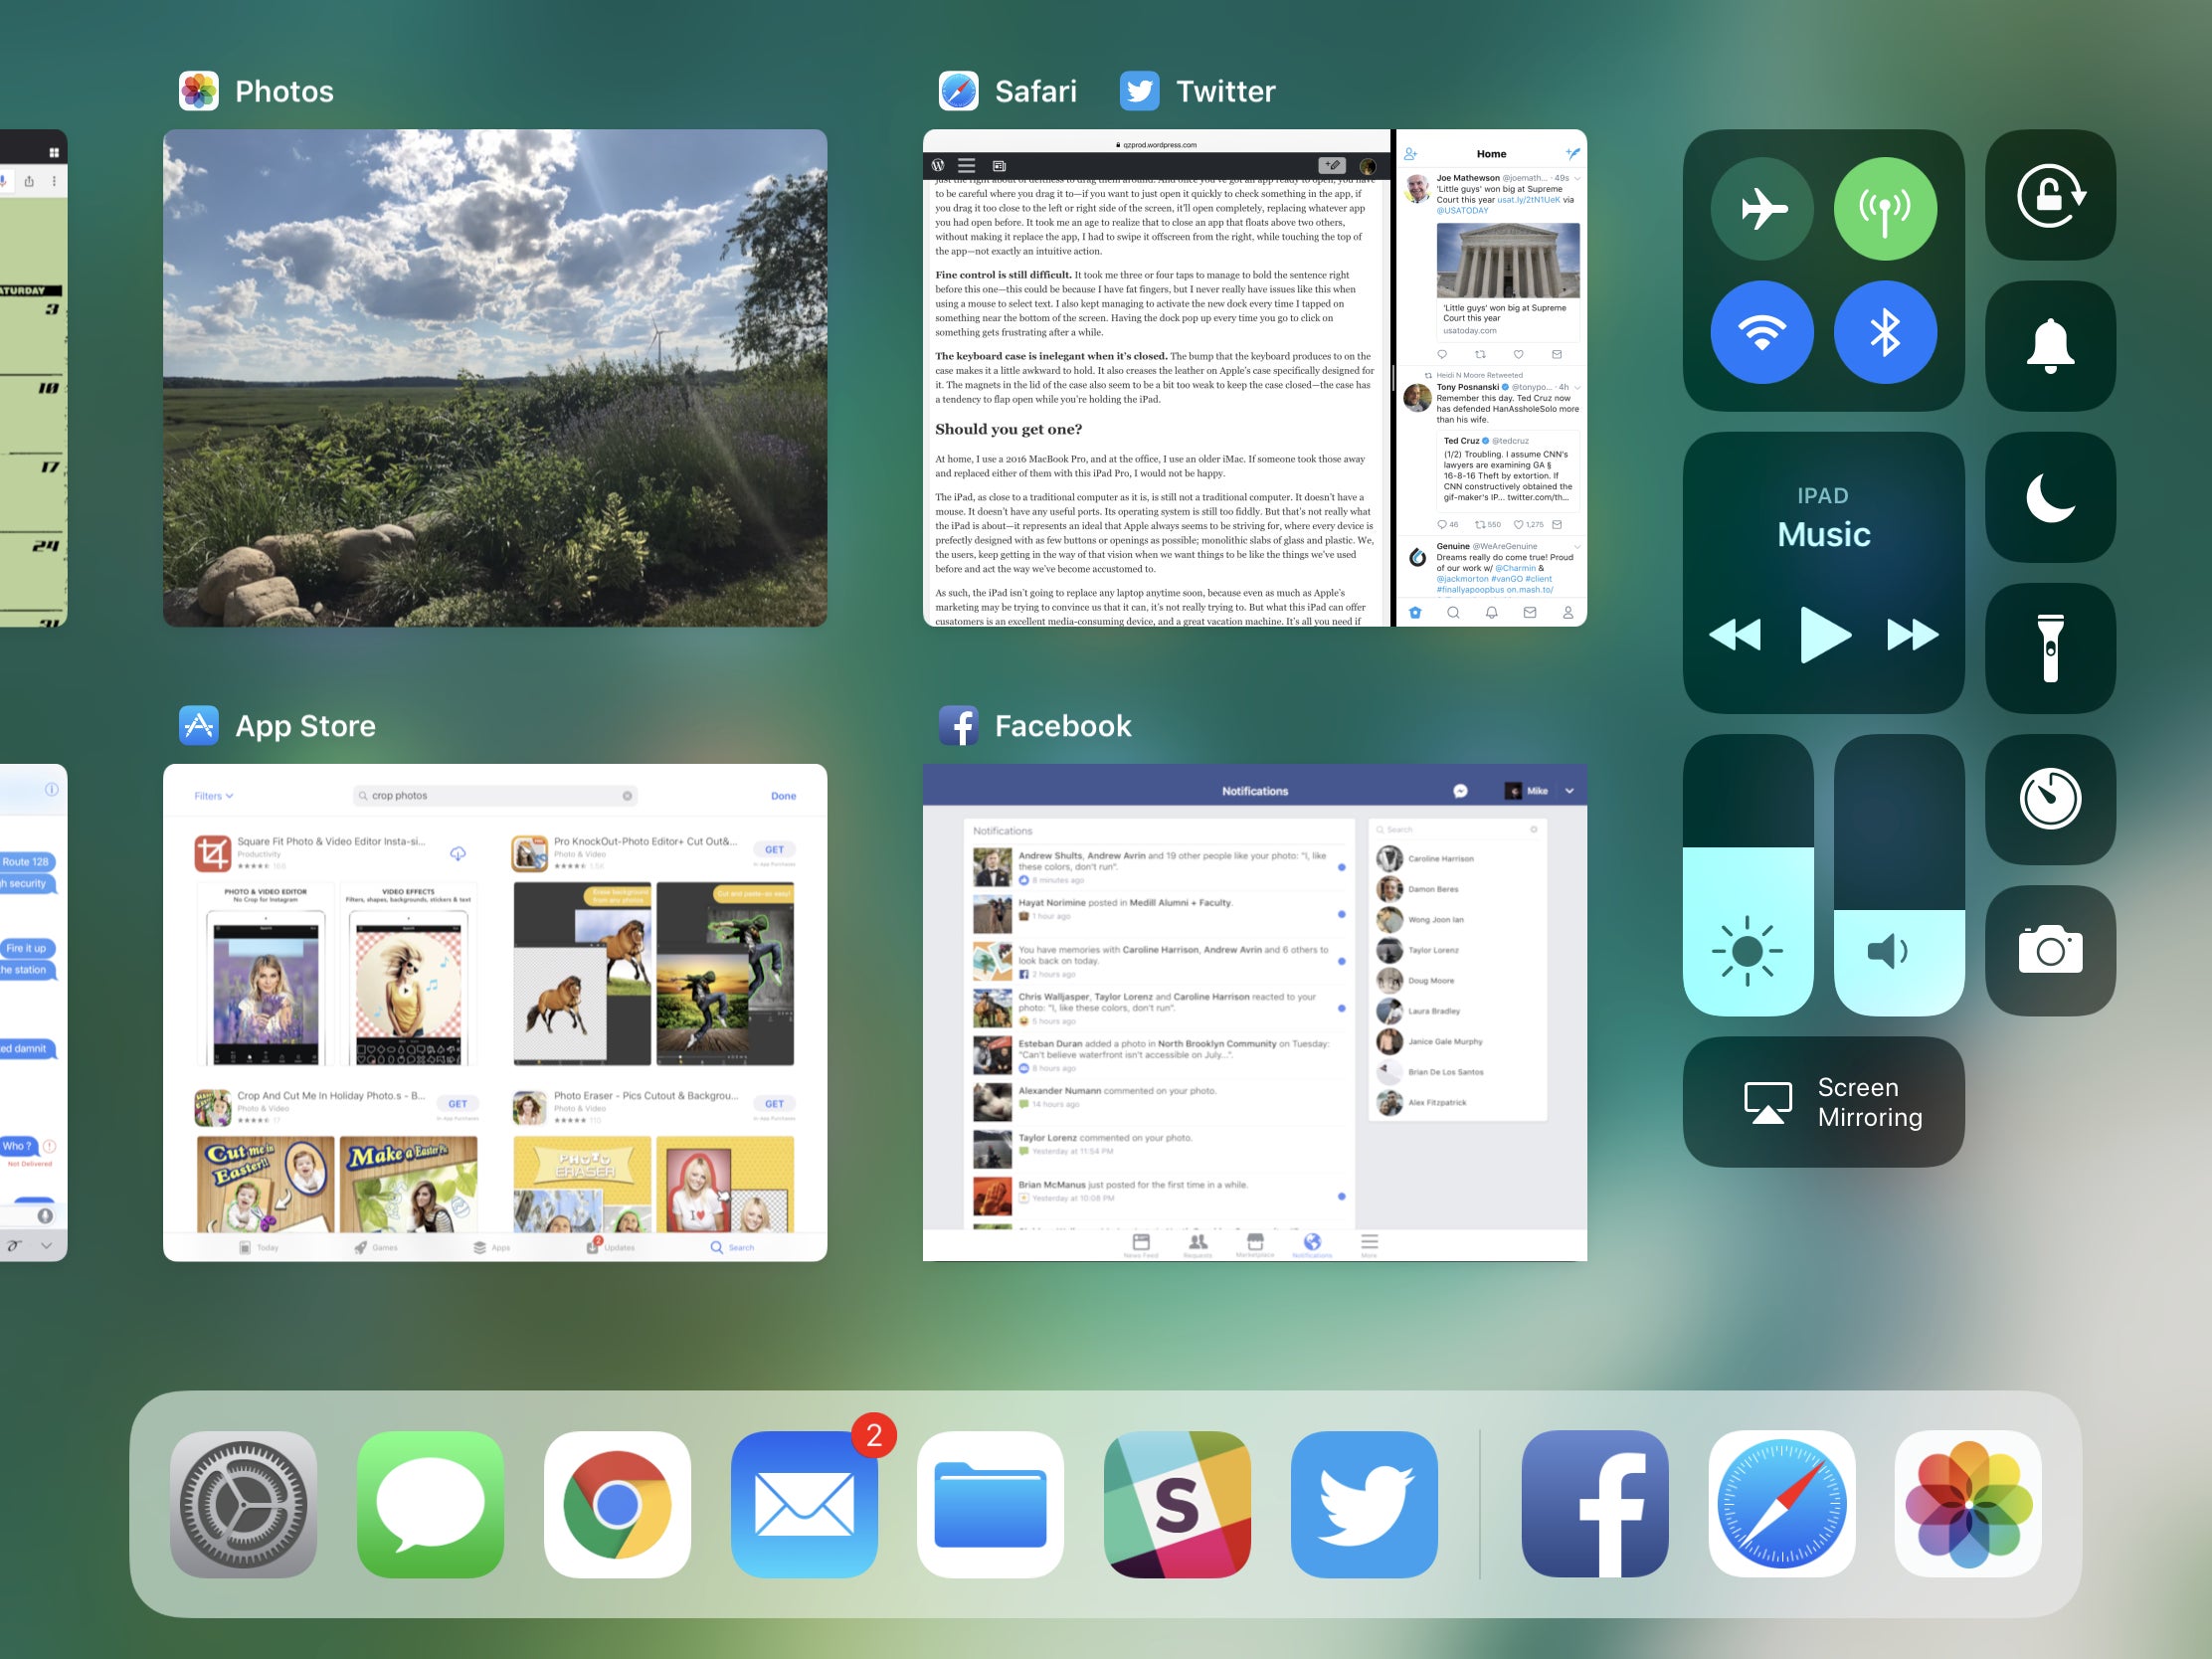The image size is (2212, 1659).
Task: Tap GET for Photo Eraser app
Action: (774, 1103)
